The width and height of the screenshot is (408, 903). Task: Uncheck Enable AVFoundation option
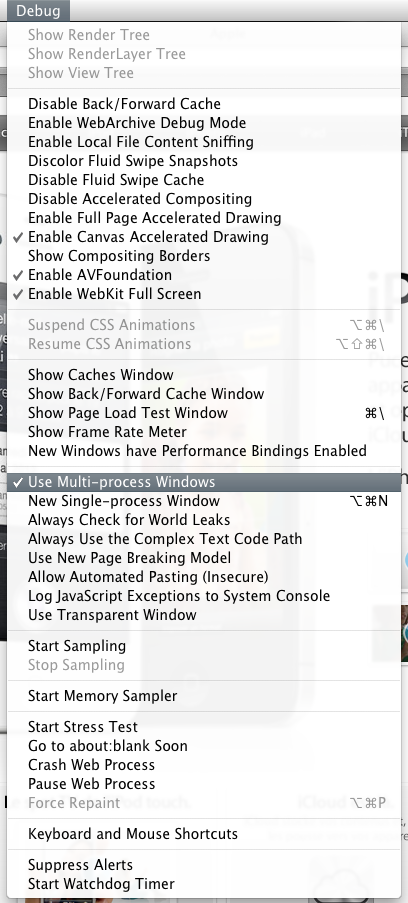pyautogui.click(x=204, y=275)
